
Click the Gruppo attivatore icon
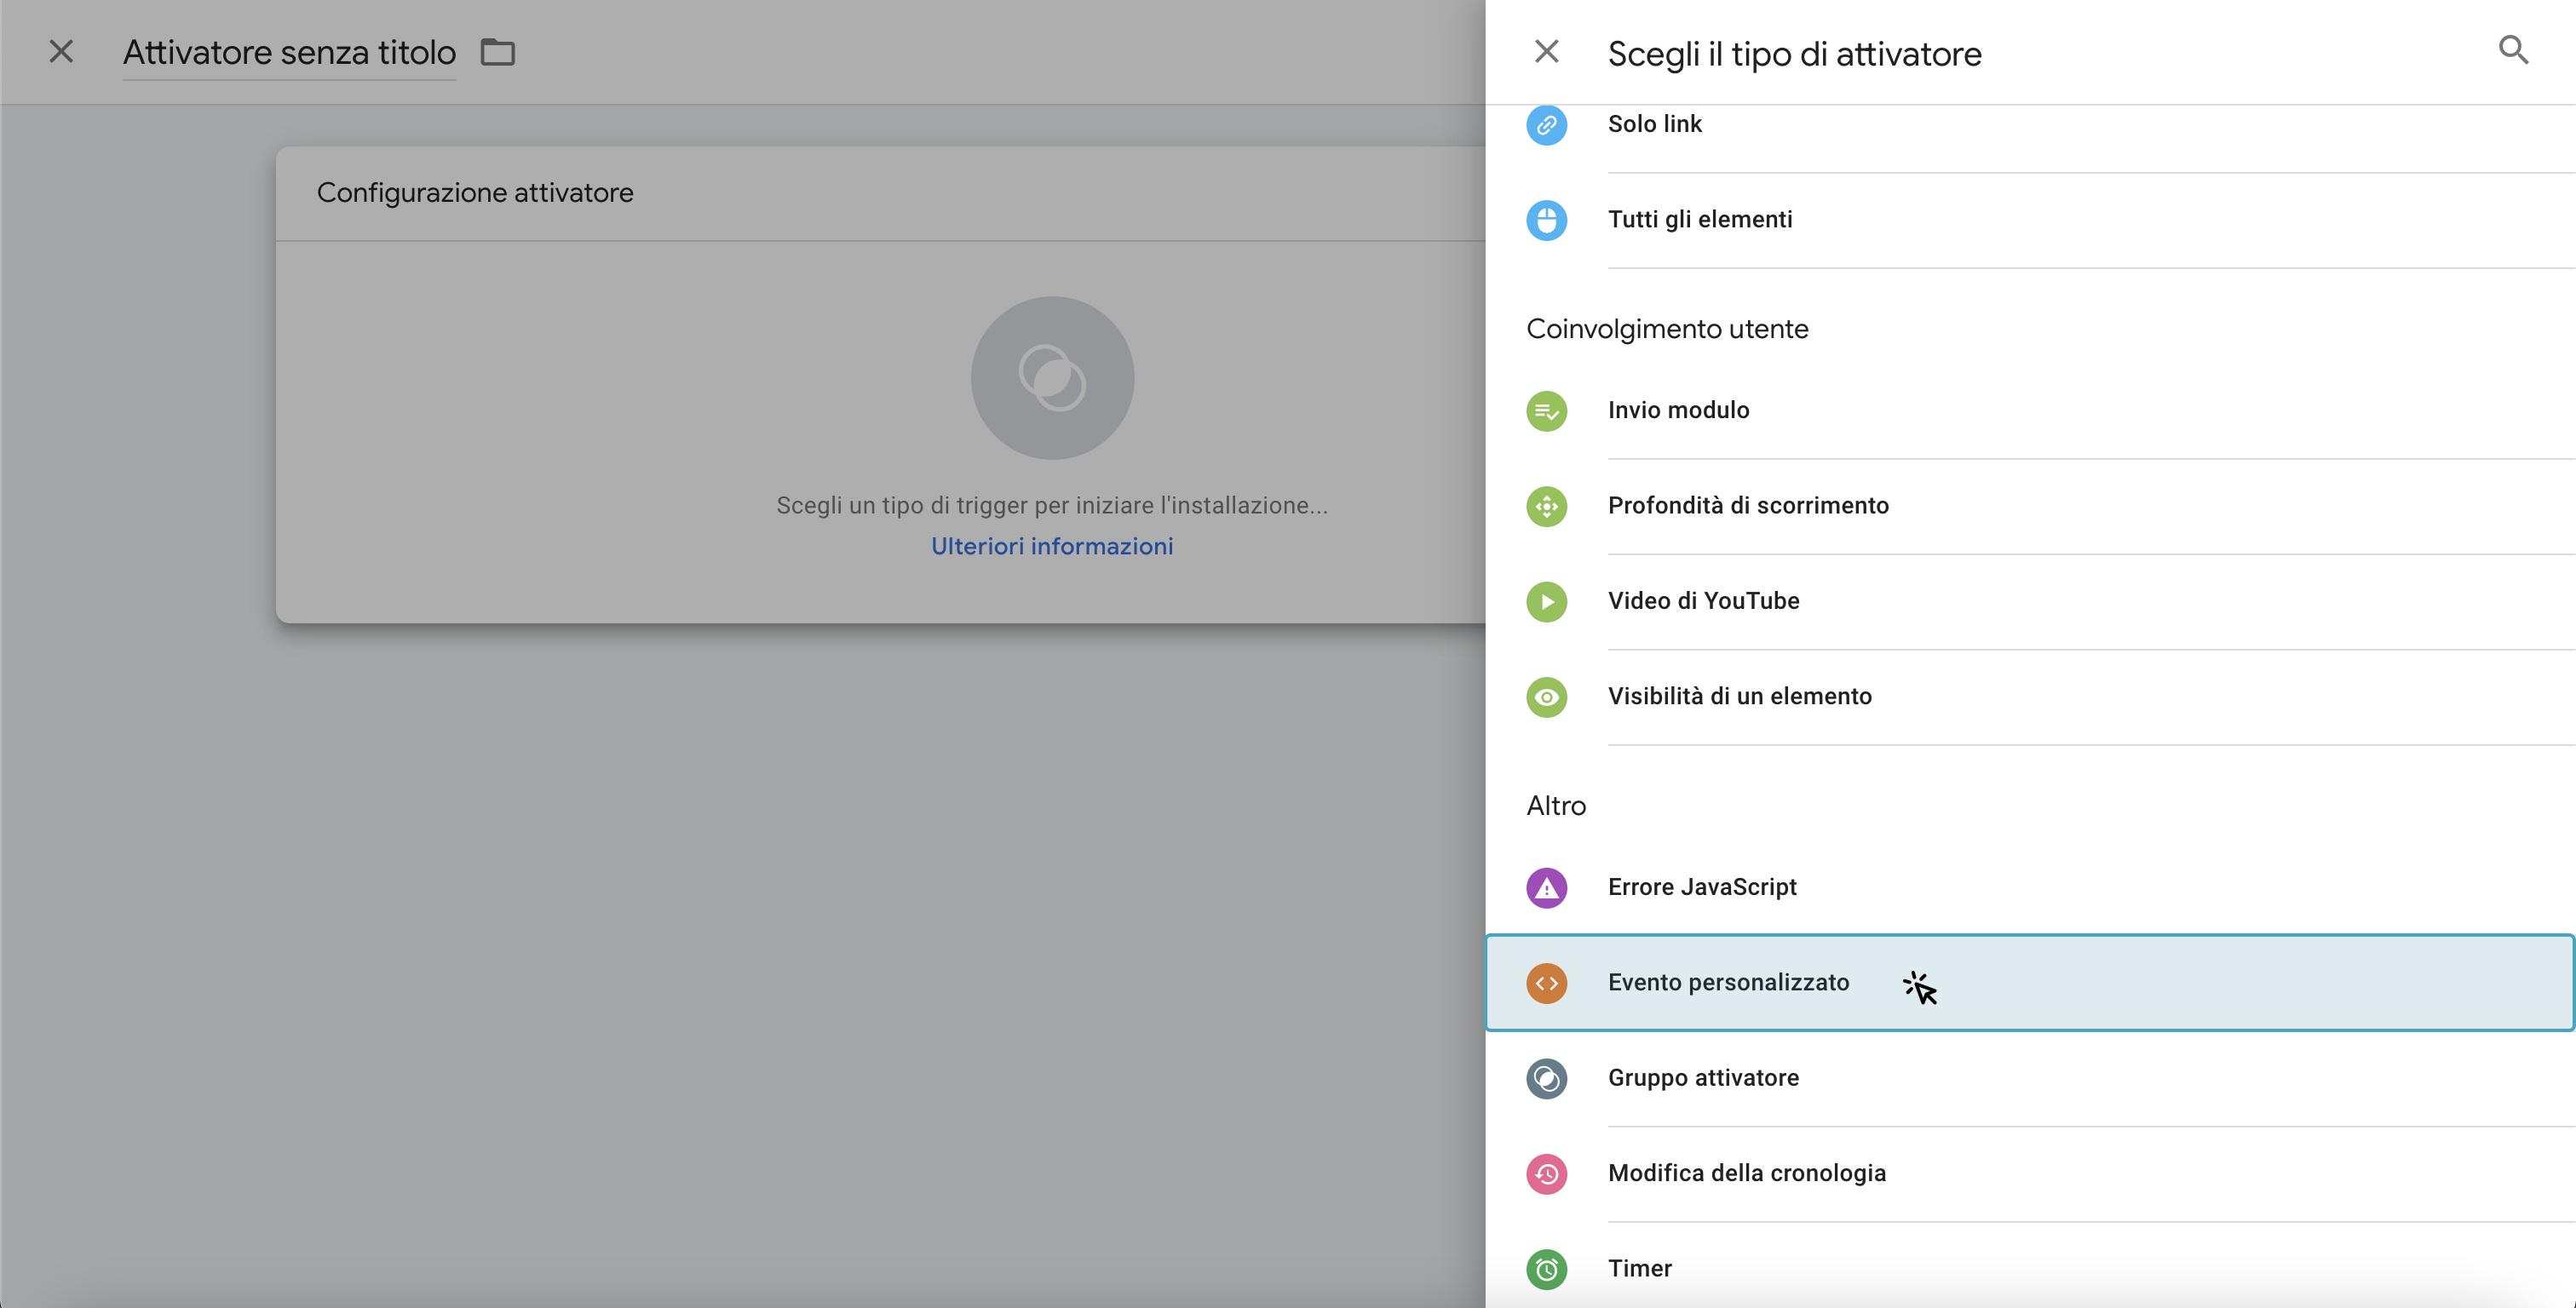1546,1079
